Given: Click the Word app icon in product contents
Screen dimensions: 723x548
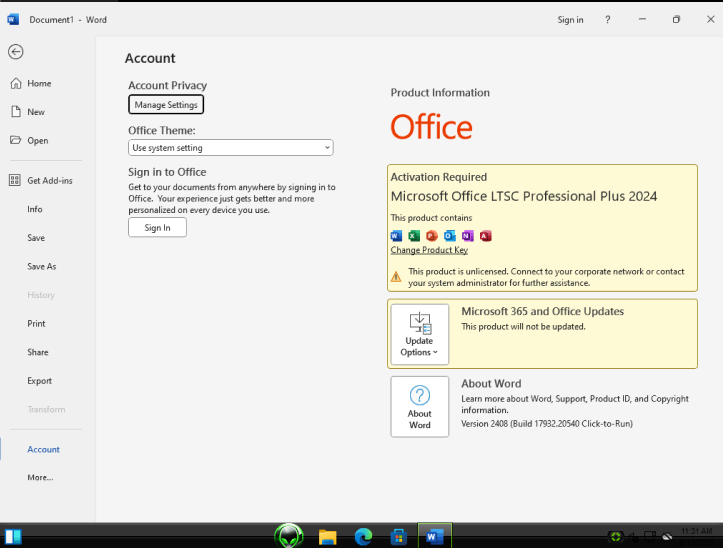Looking at the screenshot, I should coord(396,236).
